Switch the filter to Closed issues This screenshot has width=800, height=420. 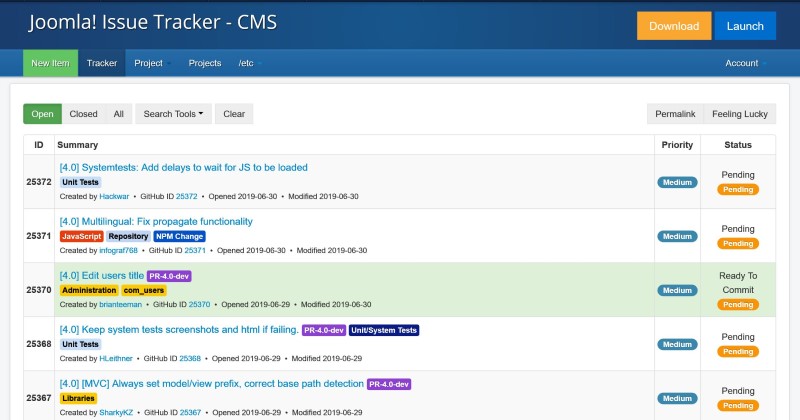tap(83, 114)
